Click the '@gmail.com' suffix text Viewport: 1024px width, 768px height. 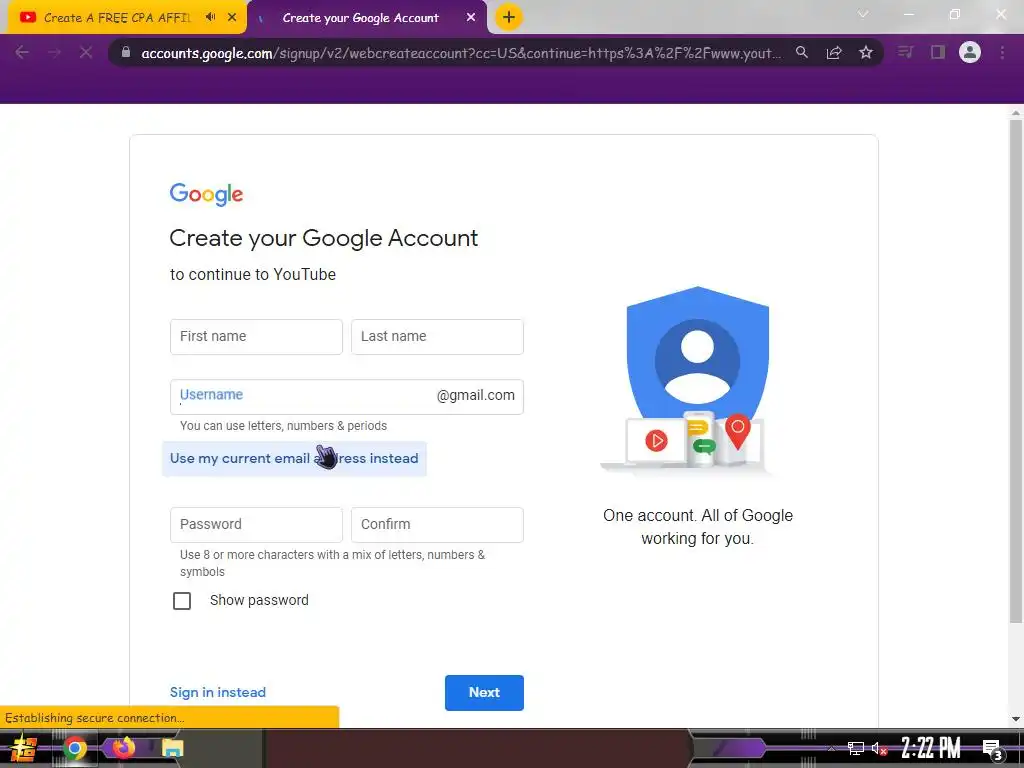tap(475, 396)
